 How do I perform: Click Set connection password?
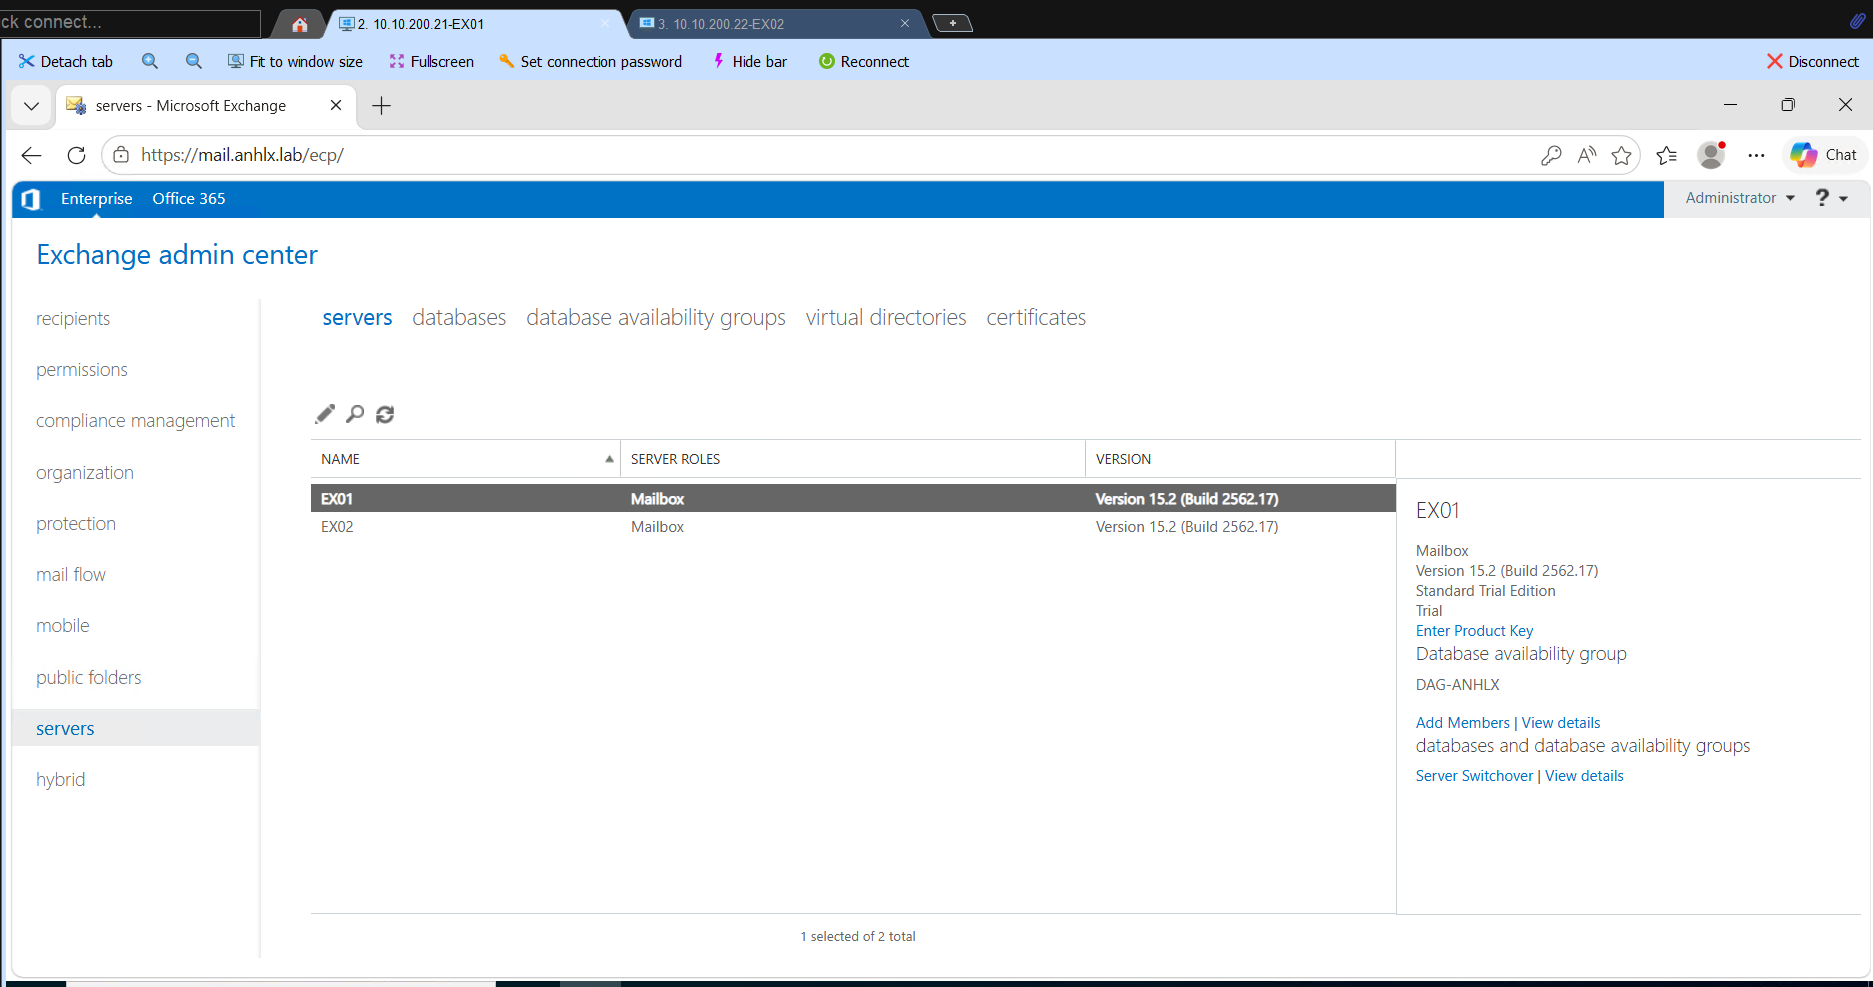point(591,62)
